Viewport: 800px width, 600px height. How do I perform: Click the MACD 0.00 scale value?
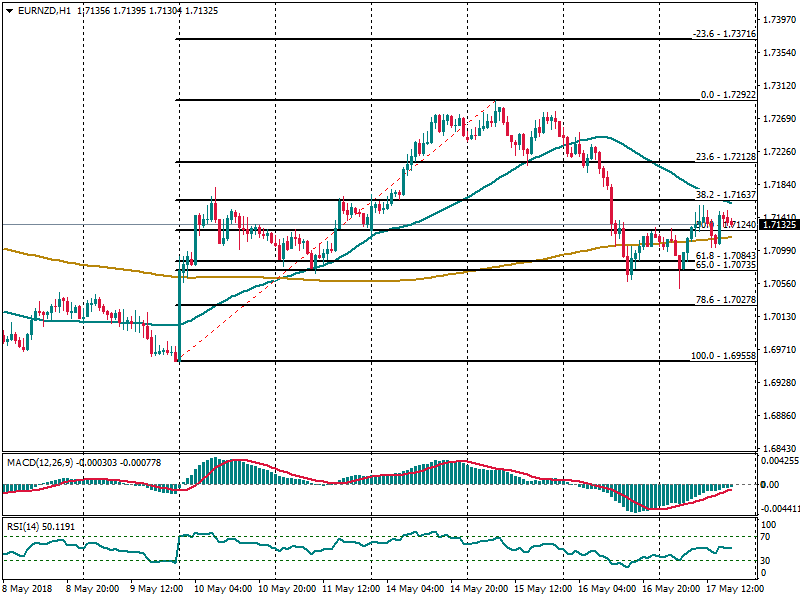click(x=770, y=485)
